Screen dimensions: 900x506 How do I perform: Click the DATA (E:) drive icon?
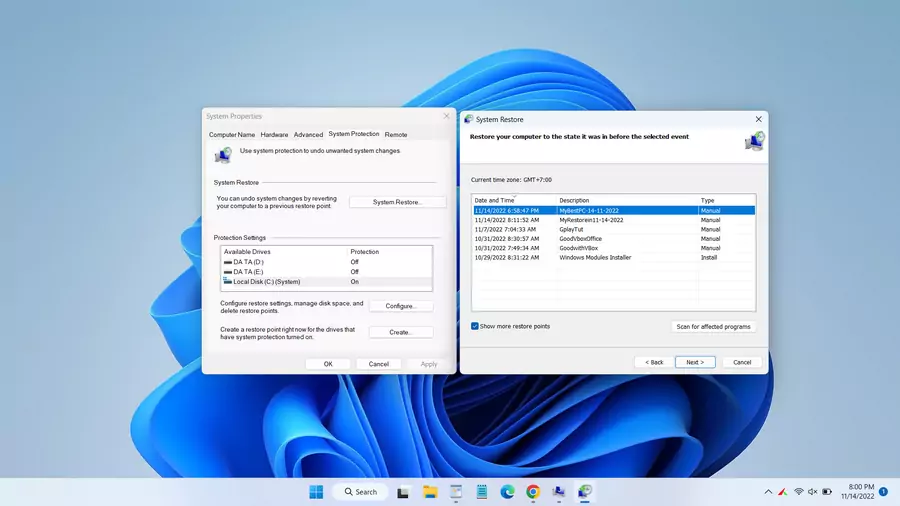(x=228, y=272)
